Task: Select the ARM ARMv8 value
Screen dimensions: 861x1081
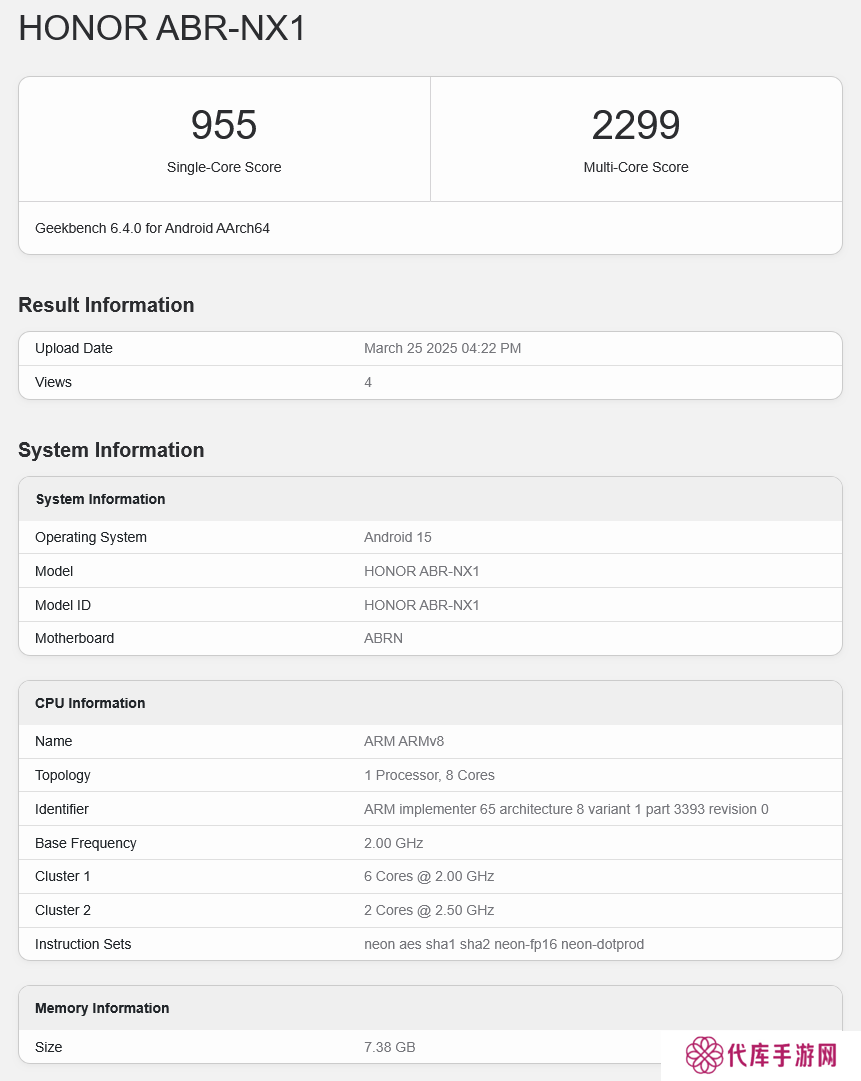Action: pyautogui.click(x=404, y=741)
